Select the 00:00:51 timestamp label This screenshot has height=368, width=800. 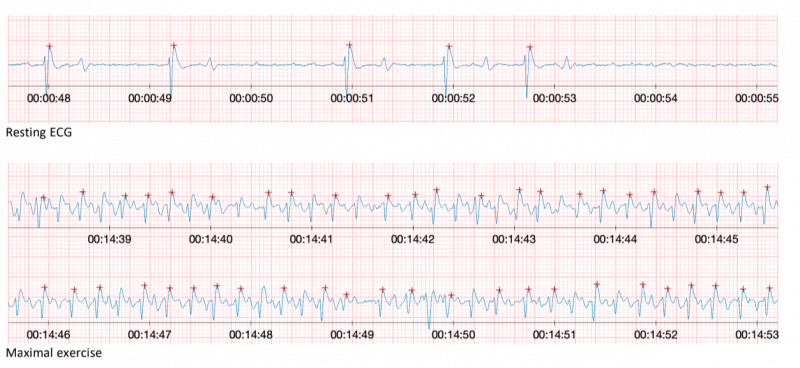tap(352, 99)
